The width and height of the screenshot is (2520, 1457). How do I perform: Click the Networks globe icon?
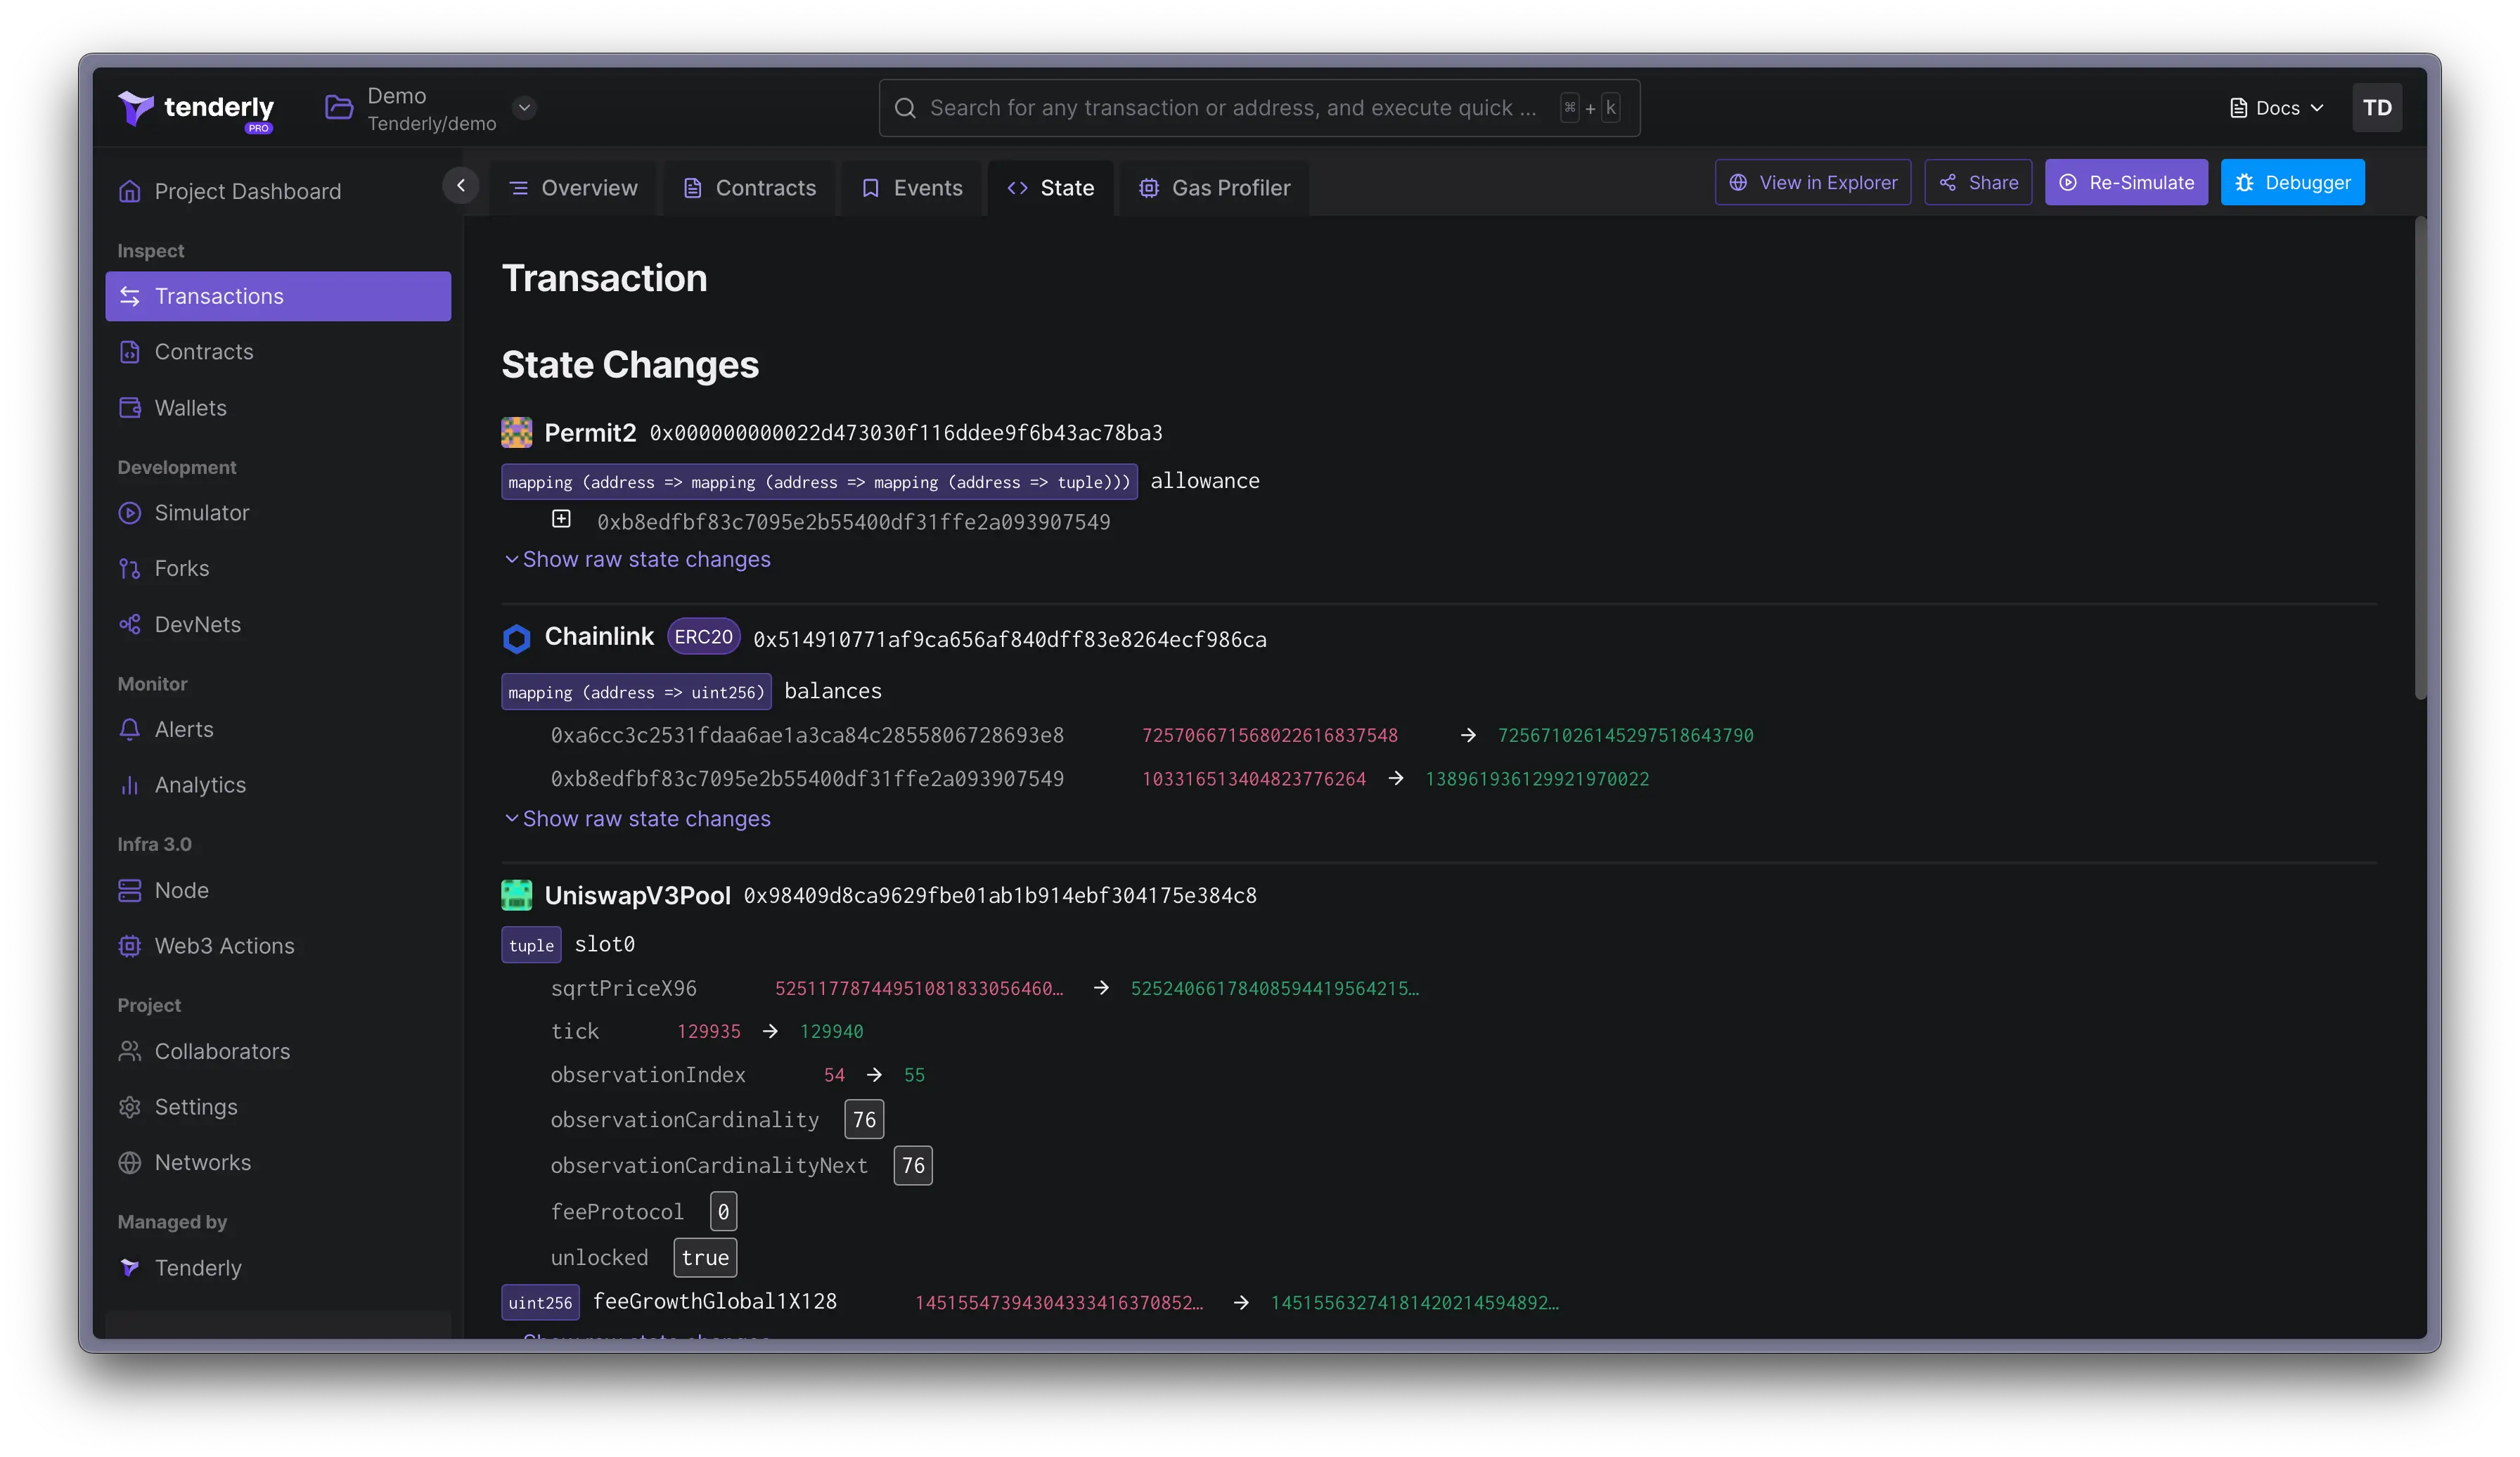130,1162
